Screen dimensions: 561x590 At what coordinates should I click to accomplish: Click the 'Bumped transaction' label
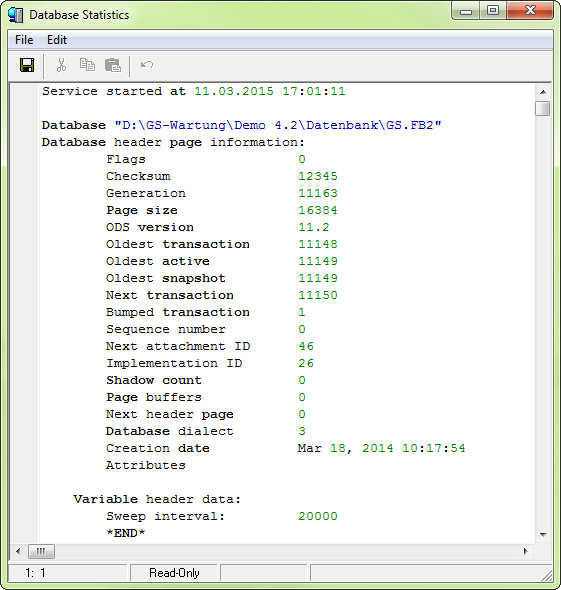[x=178, y=312]
